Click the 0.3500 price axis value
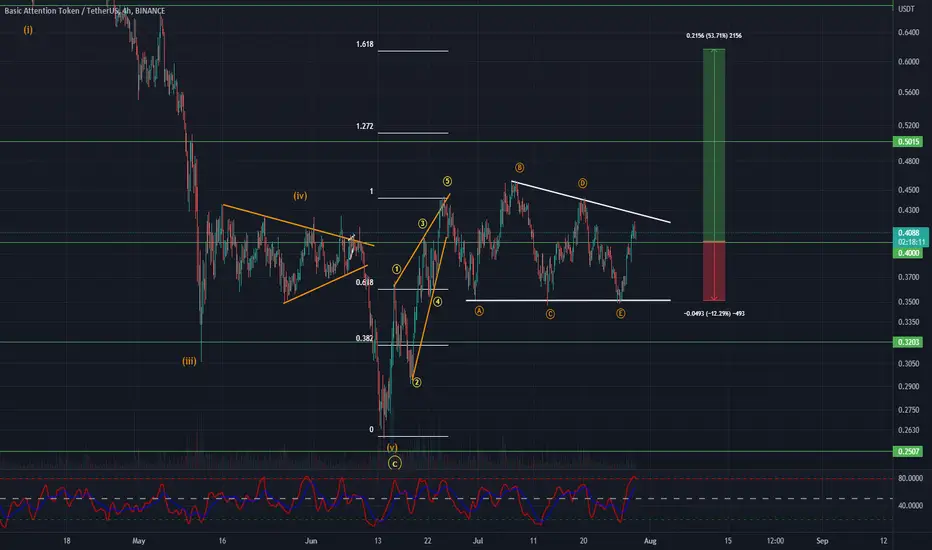The image size is (932, 550). tap(908, 302)
